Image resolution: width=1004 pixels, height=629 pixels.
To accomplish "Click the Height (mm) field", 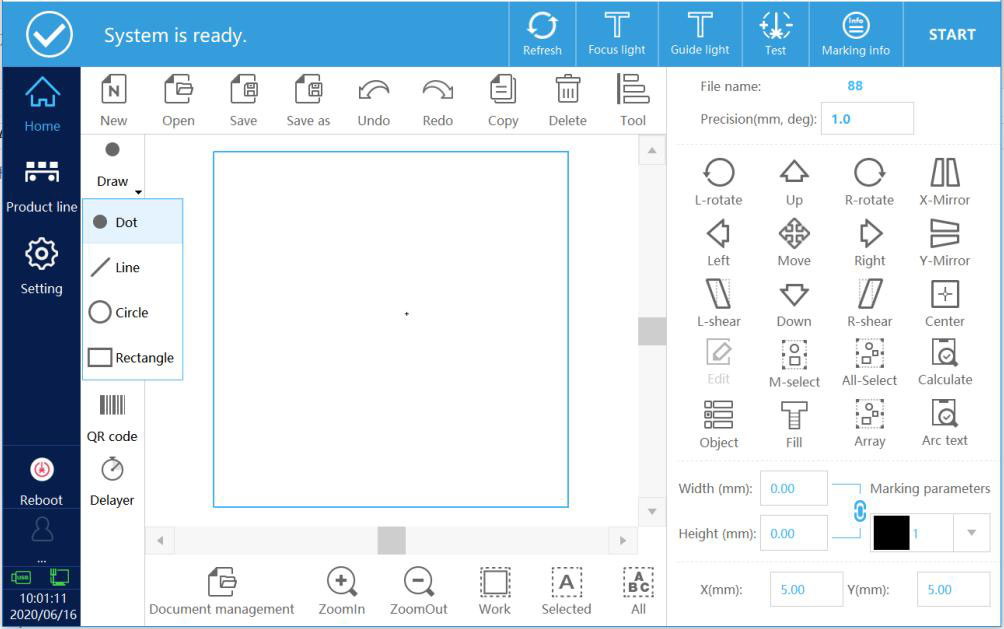I will [x=793, y=533].
